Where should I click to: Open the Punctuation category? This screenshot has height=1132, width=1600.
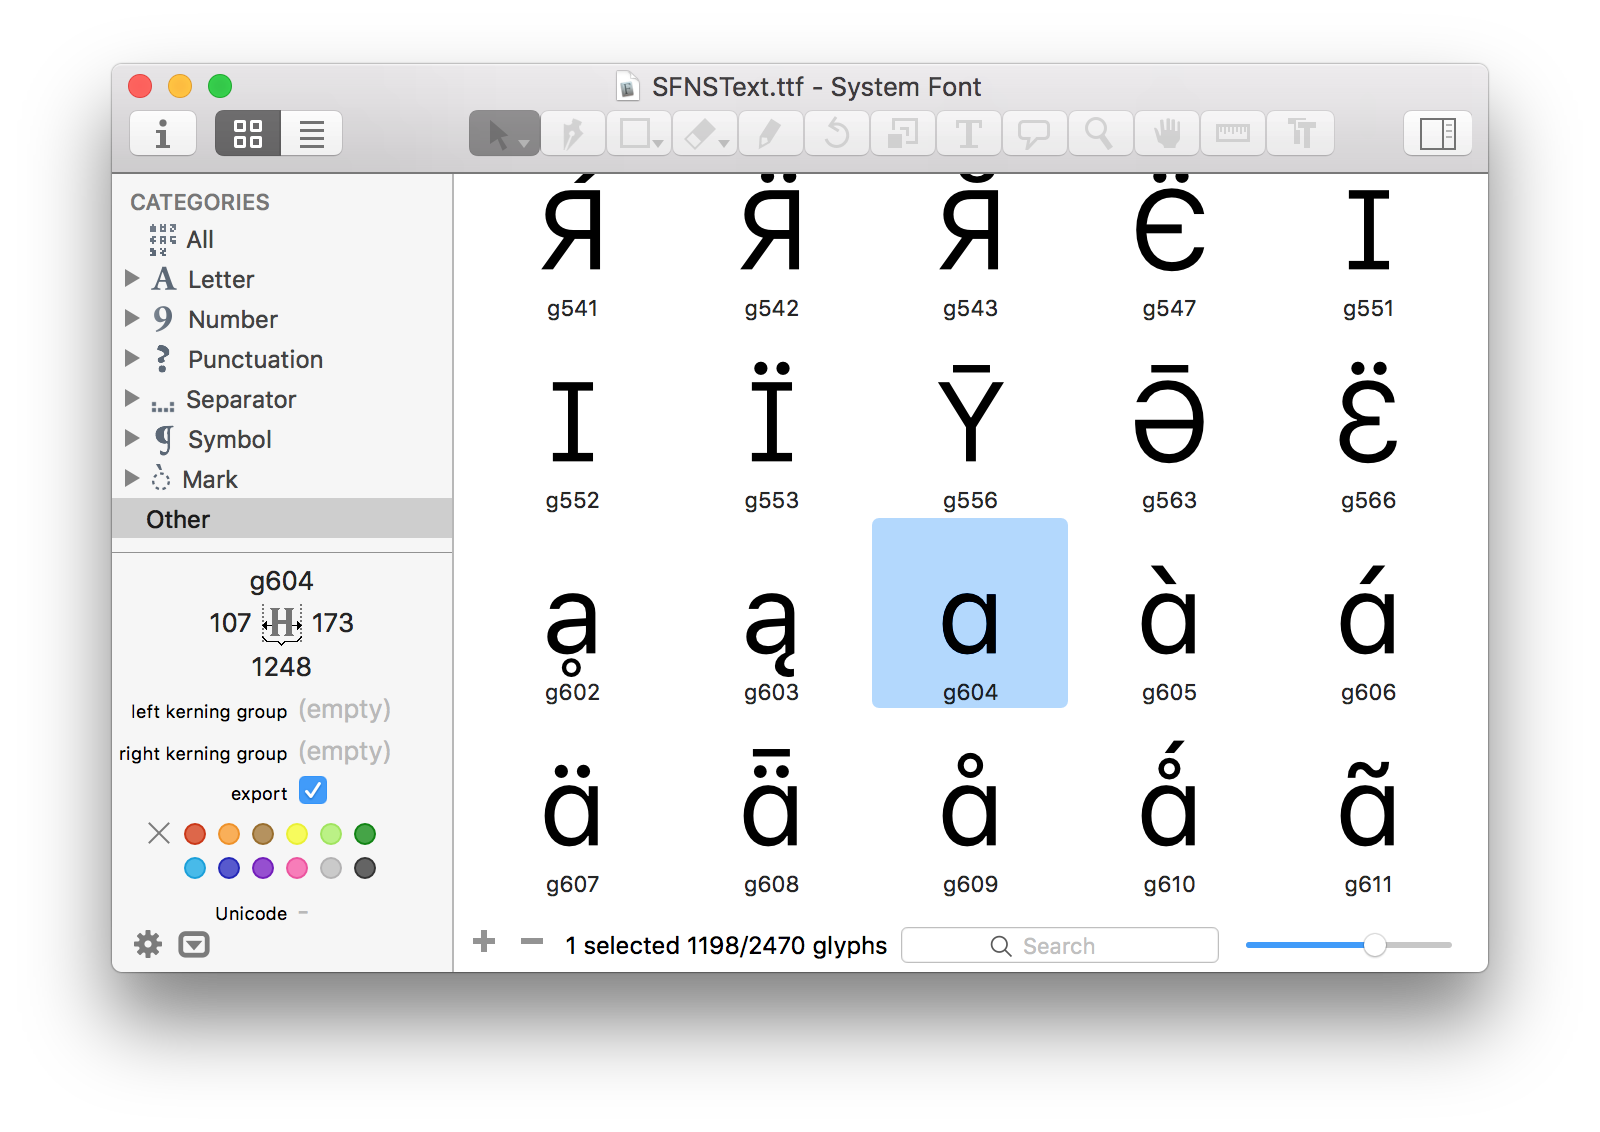click(255, 359)
